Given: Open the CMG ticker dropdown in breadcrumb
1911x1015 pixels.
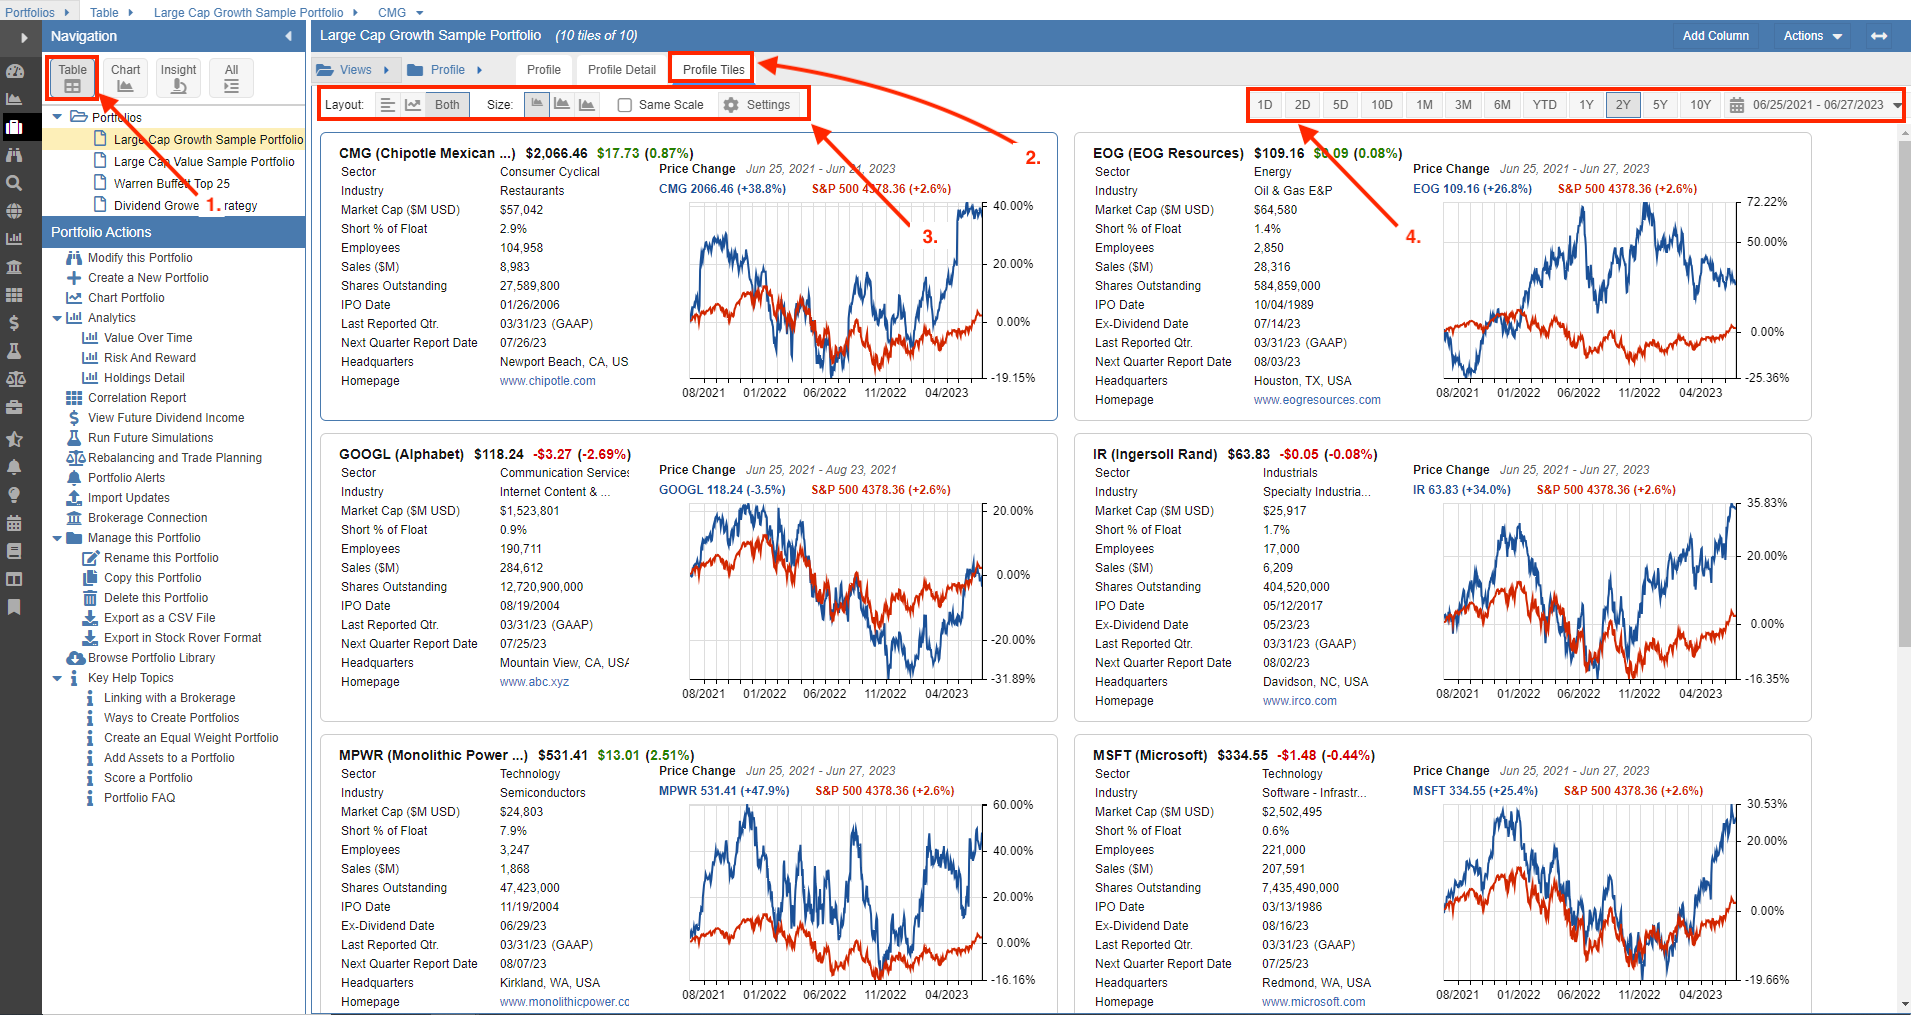Looking at the screenshot, I should pyautogui.click(x=400, y=12).
